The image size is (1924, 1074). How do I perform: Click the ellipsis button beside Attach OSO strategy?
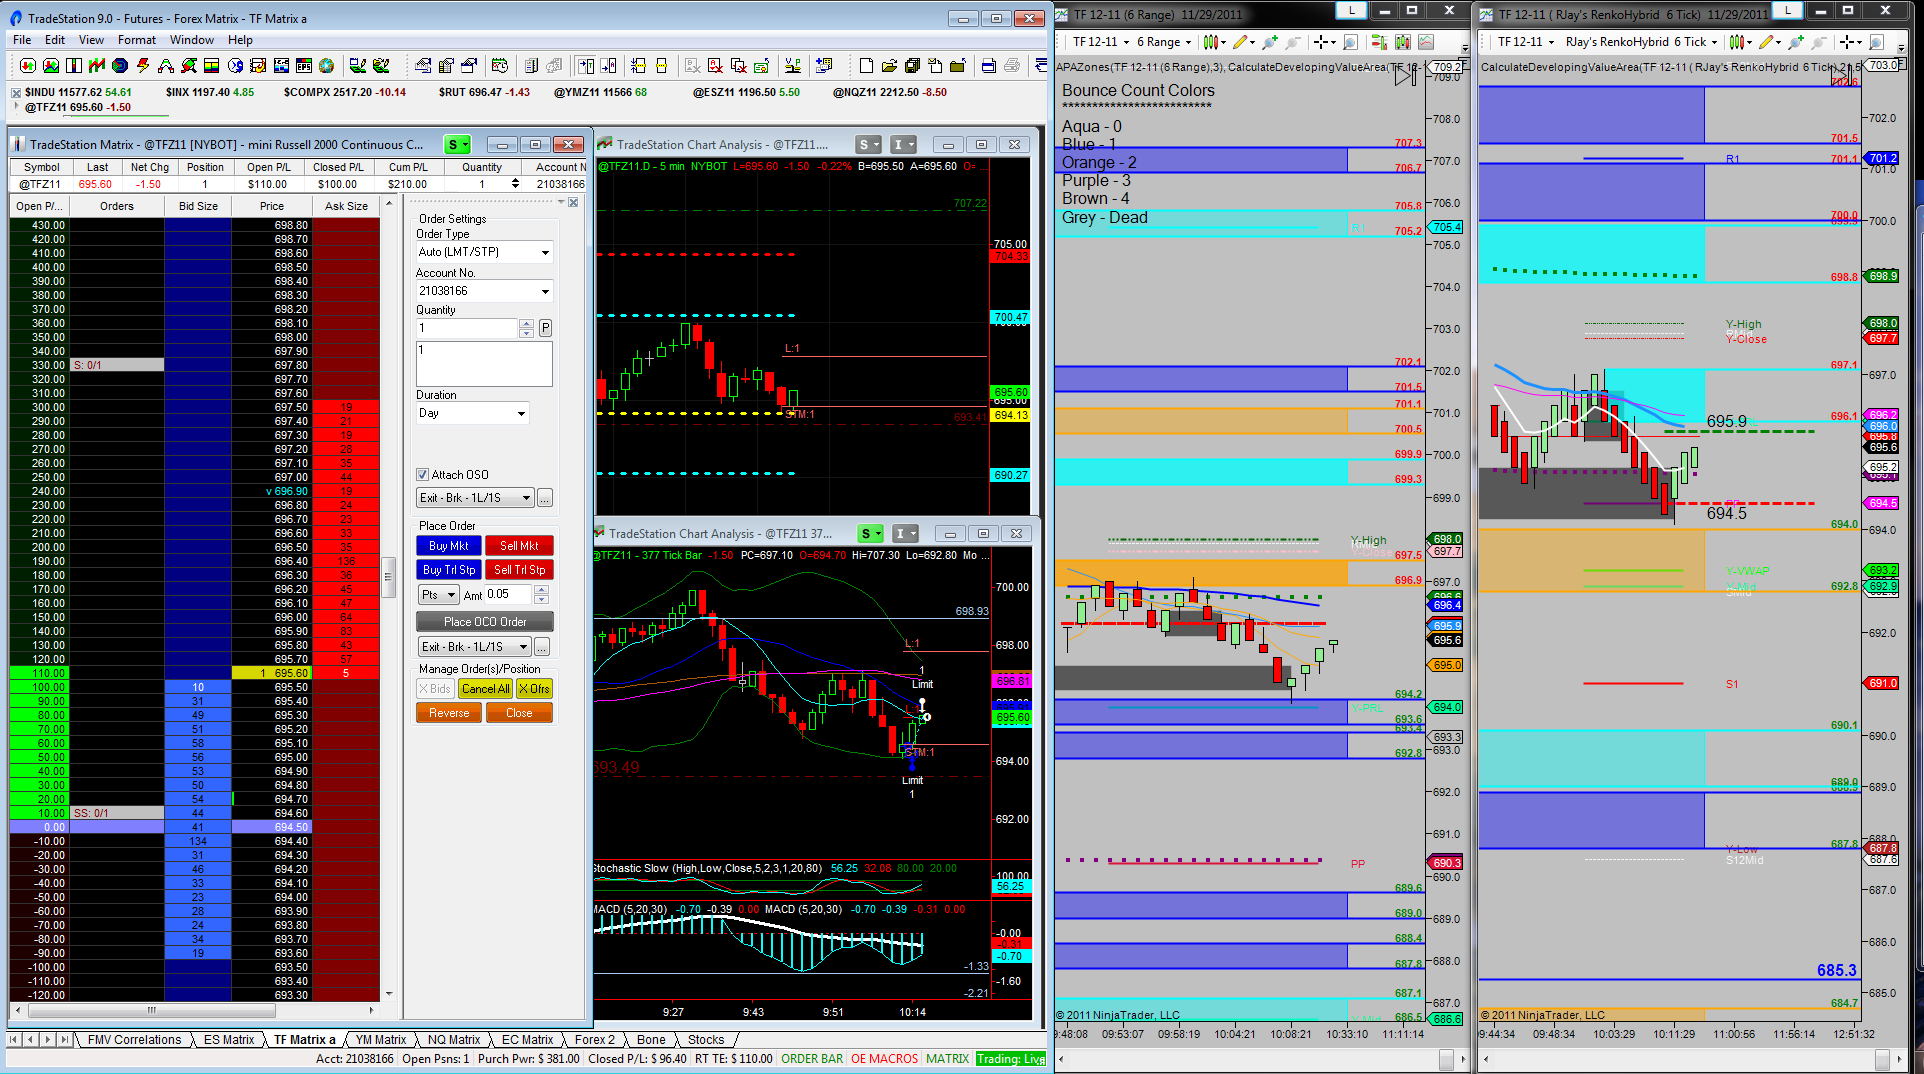tap(545, 498)
